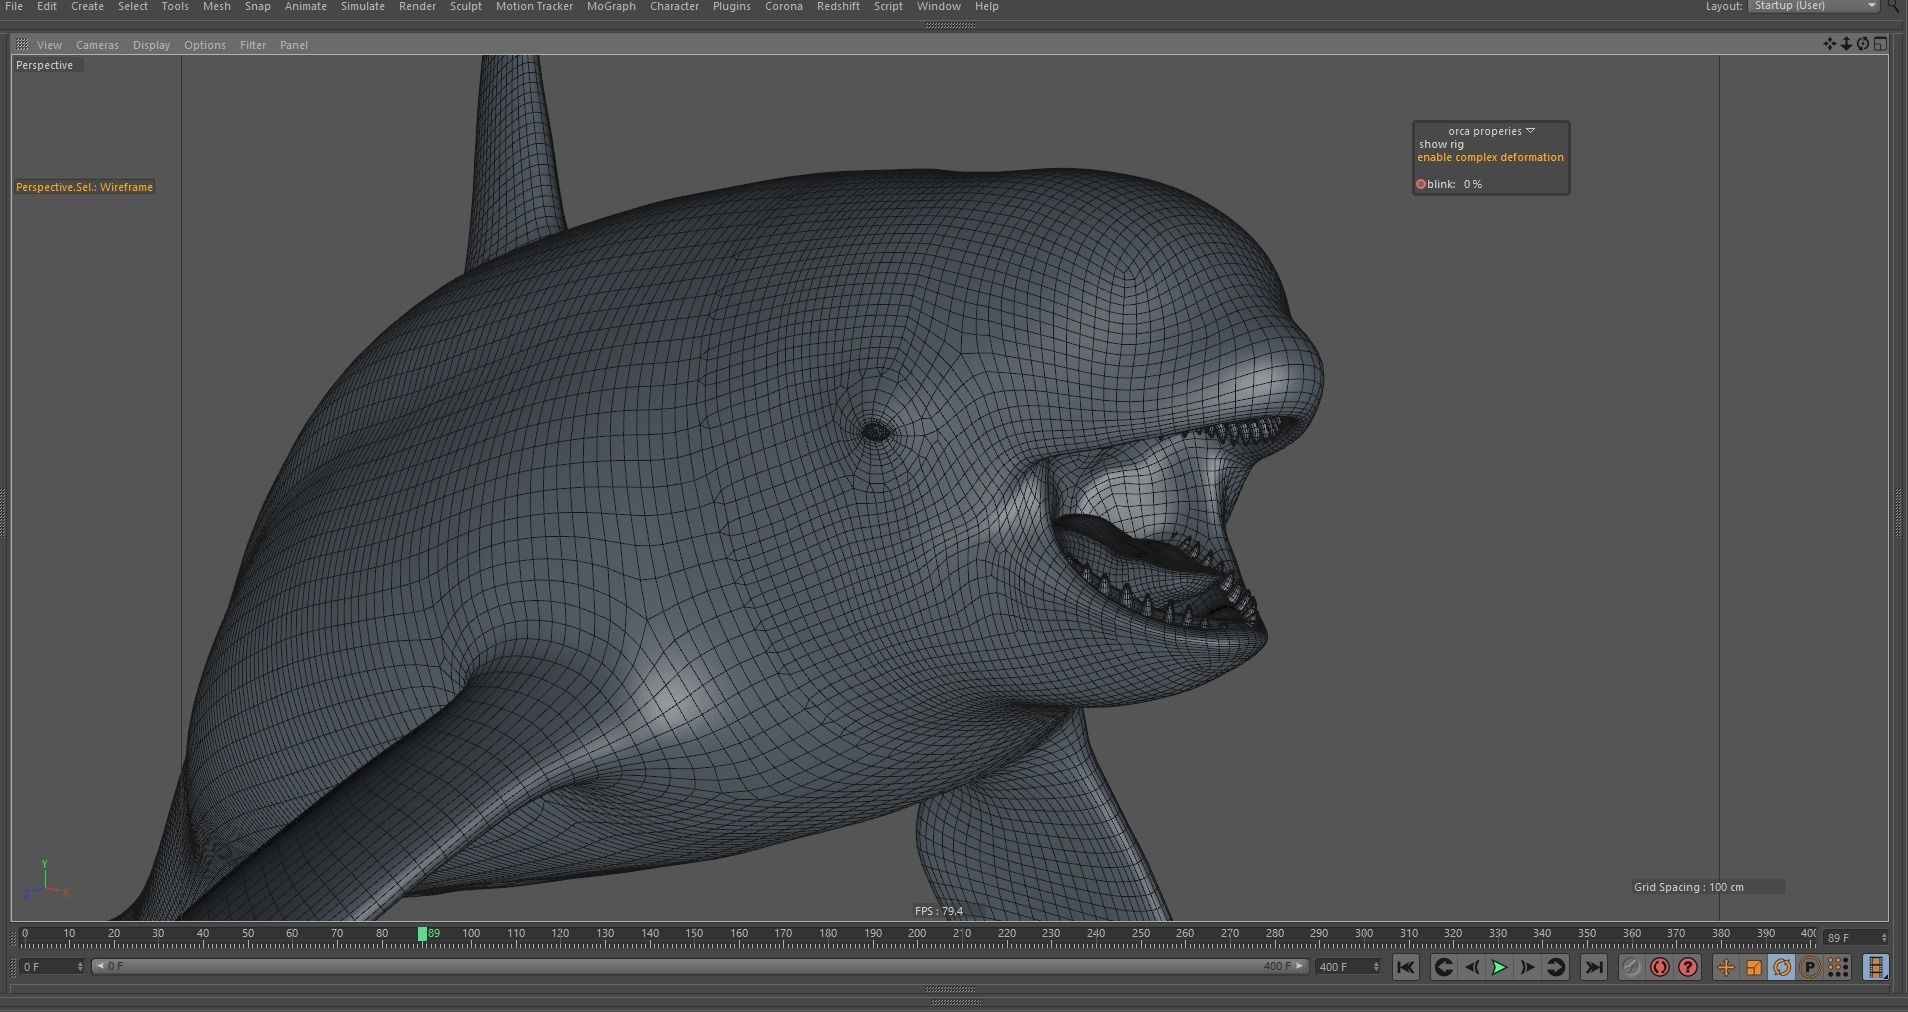
Task: Open Keyframe Selection question-mark icon
Action: pyautogui.click(x=1688, y=967)
